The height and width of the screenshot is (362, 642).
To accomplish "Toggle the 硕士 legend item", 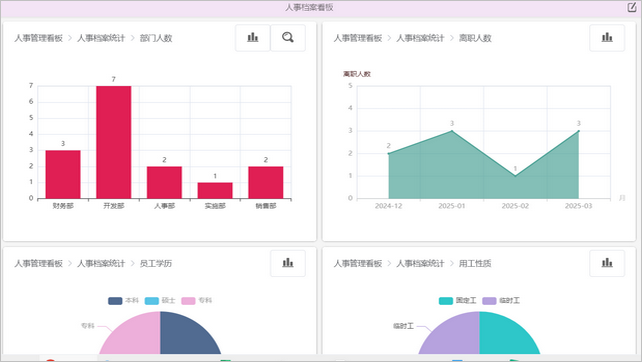I will [x=160, y=301].
